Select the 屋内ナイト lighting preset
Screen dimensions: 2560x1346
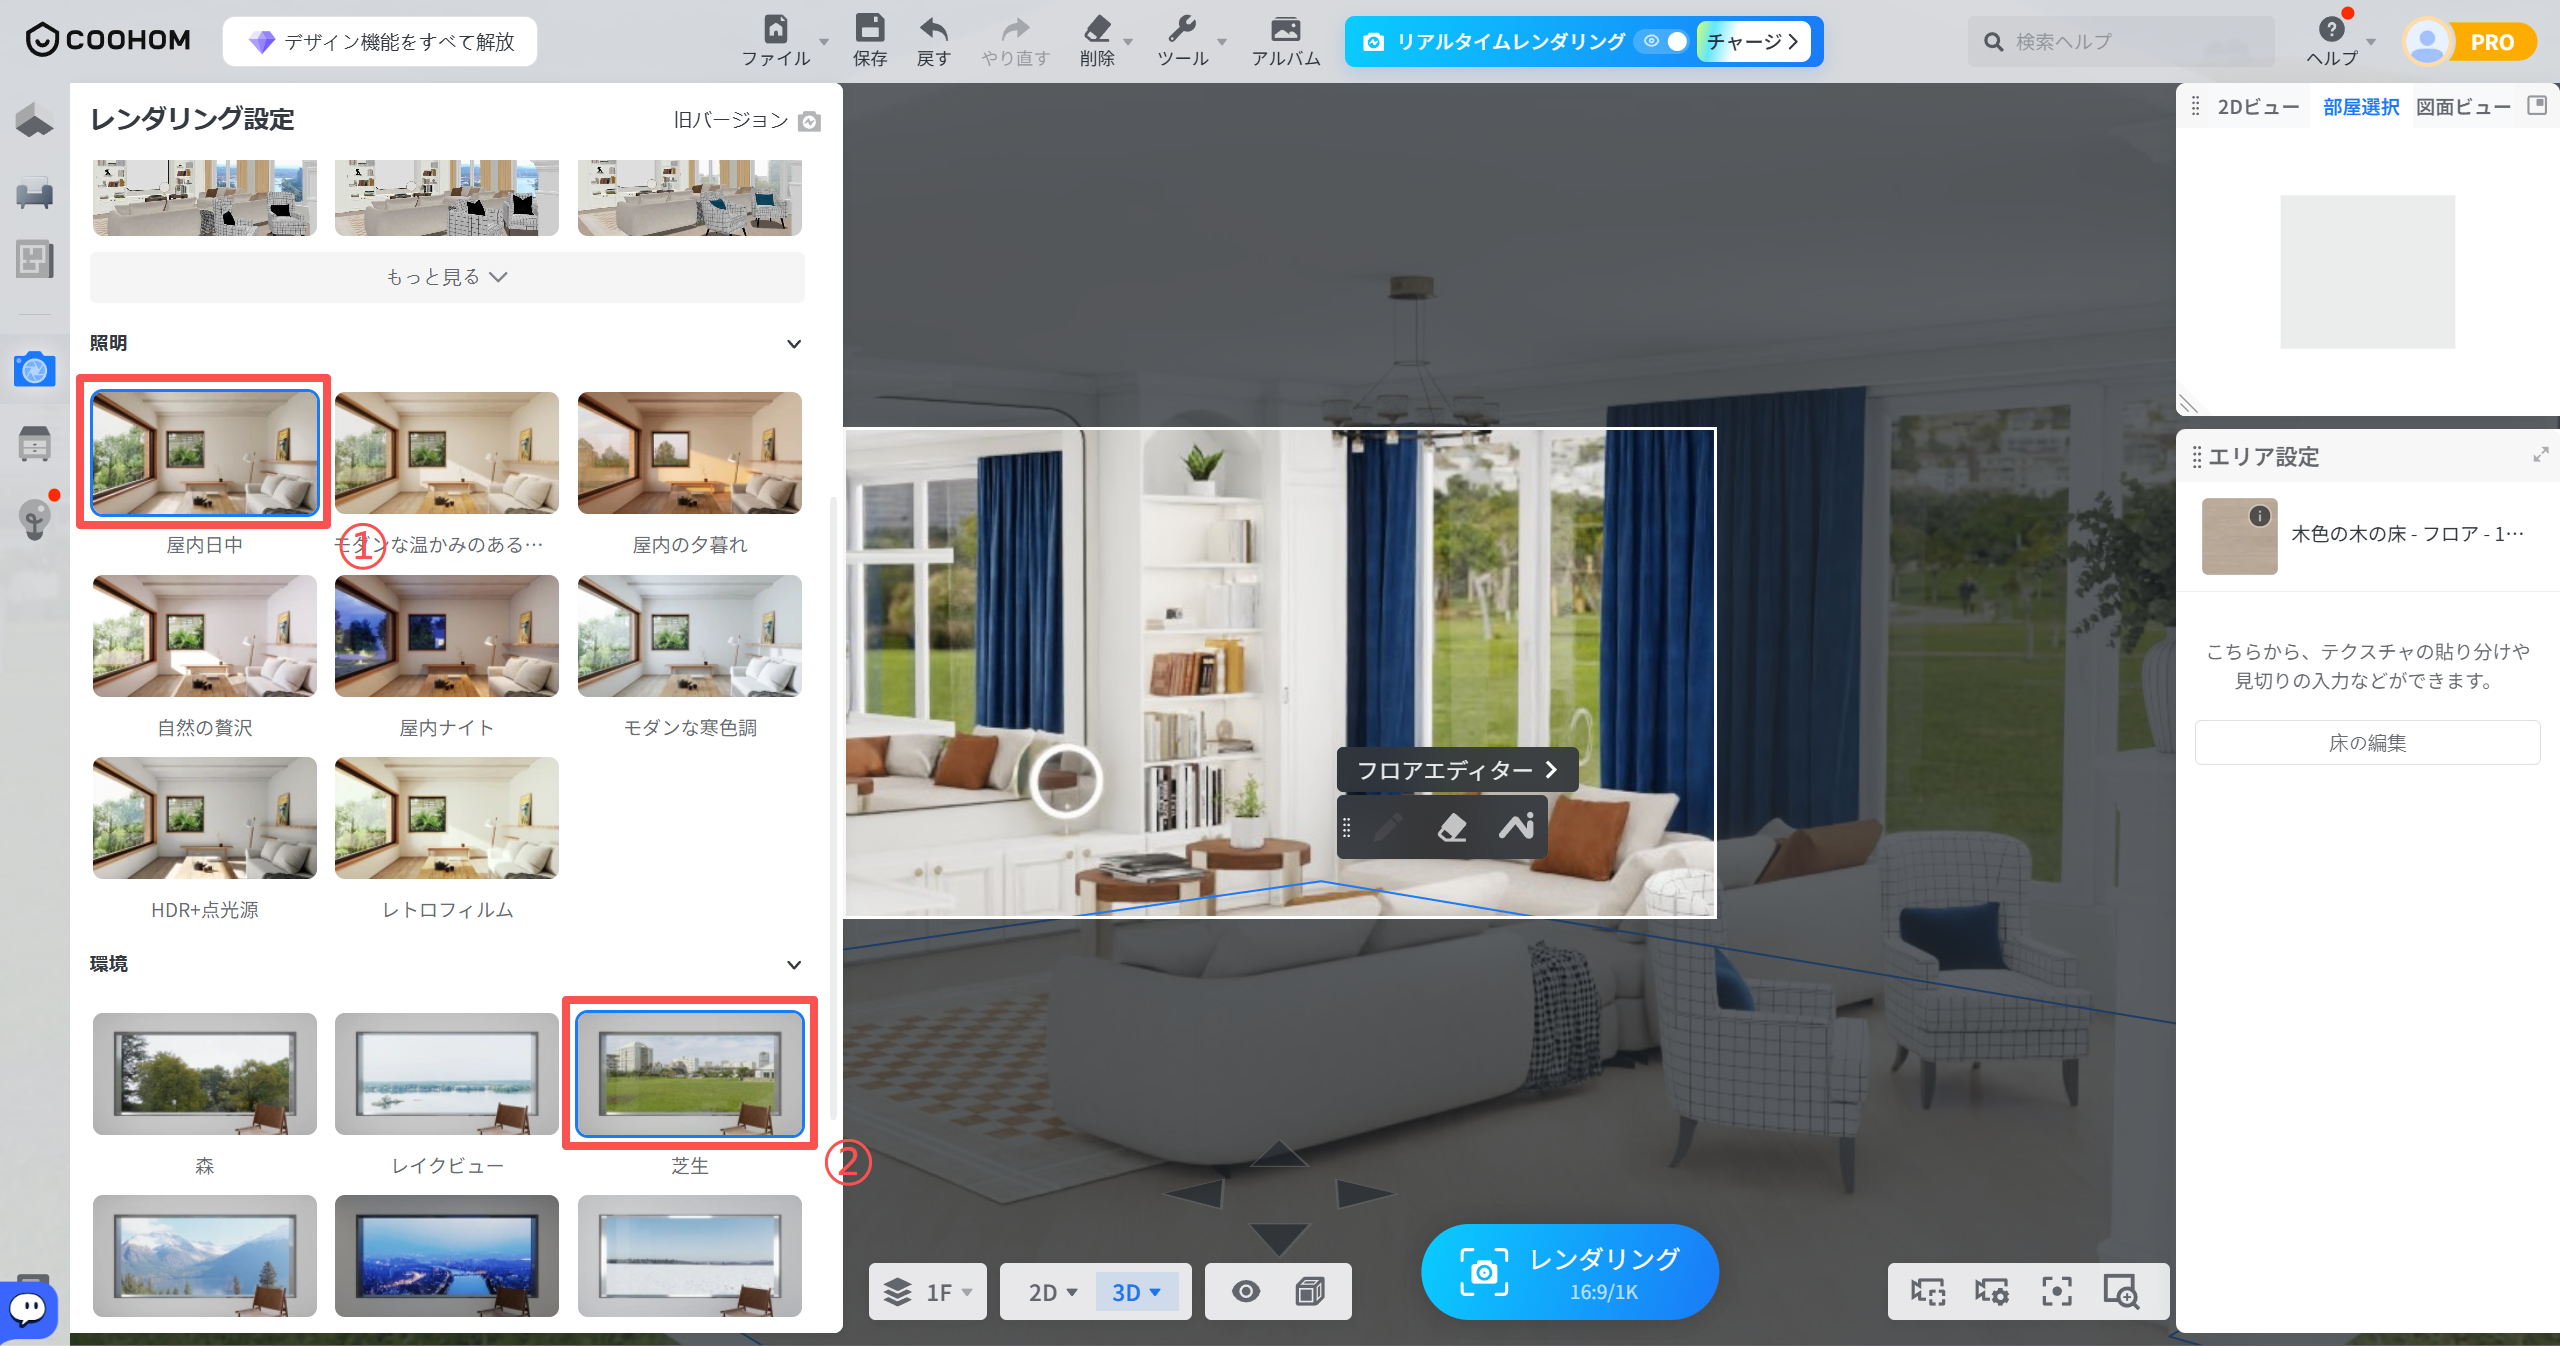[x=447, y=636]
